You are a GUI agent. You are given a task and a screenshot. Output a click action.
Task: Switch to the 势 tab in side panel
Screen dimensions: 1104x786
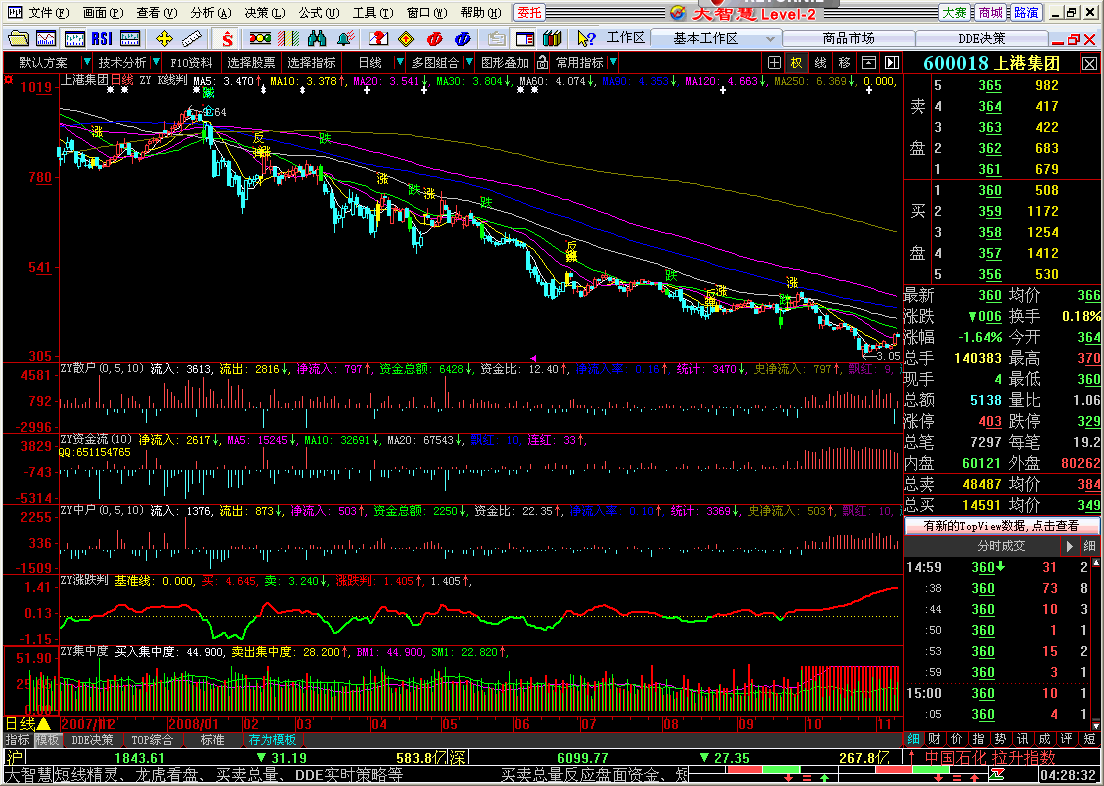pyautogui.click(x=1000, y=739)
